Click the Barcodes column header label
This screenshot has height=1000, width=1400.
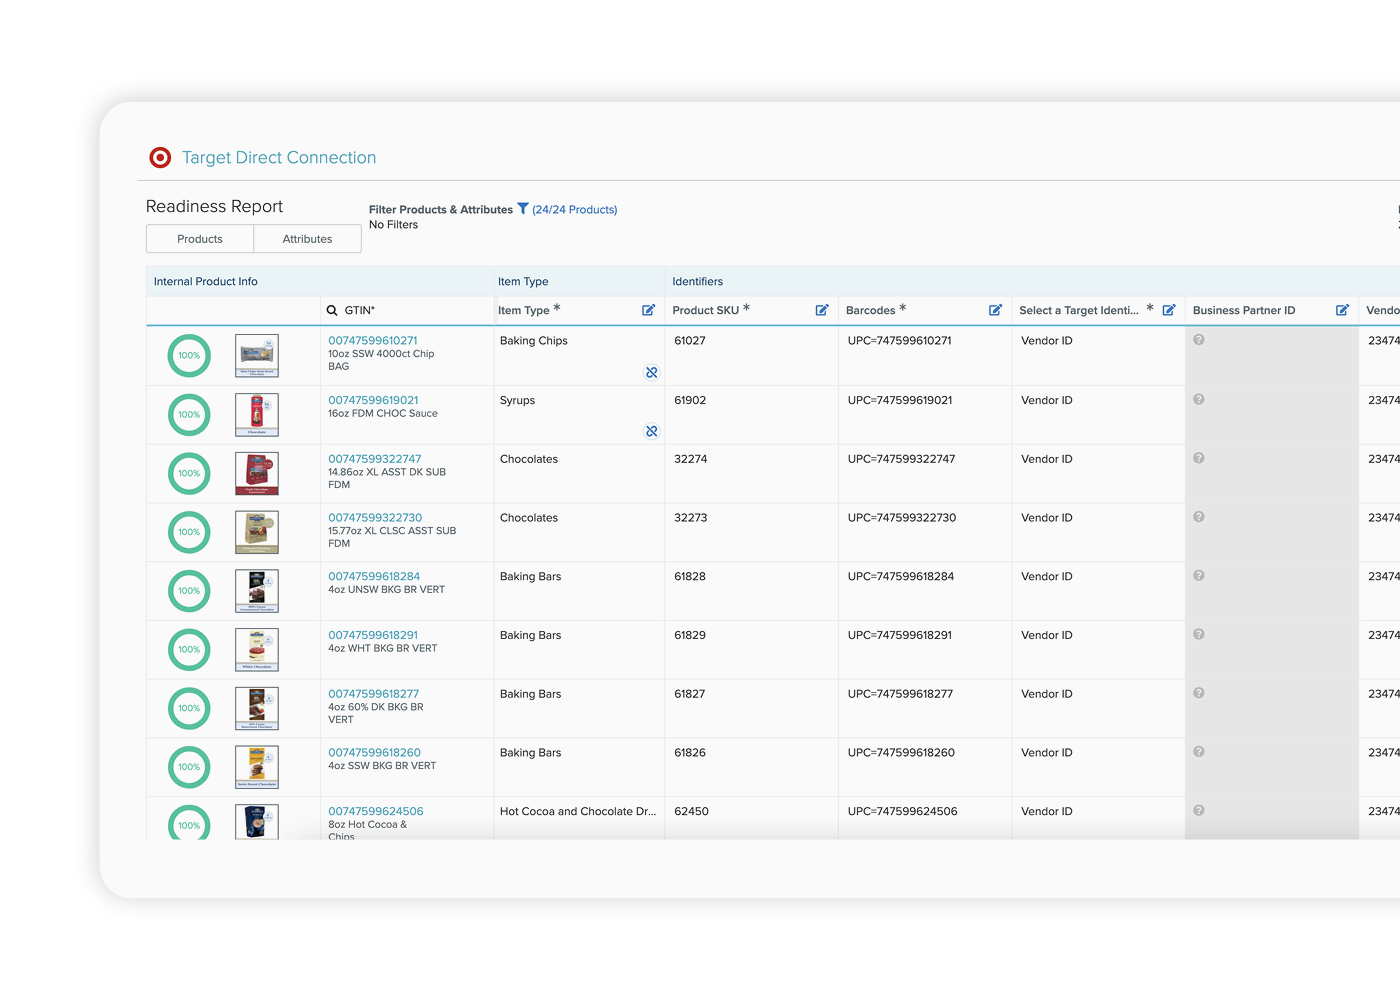(x=871, y=310)
